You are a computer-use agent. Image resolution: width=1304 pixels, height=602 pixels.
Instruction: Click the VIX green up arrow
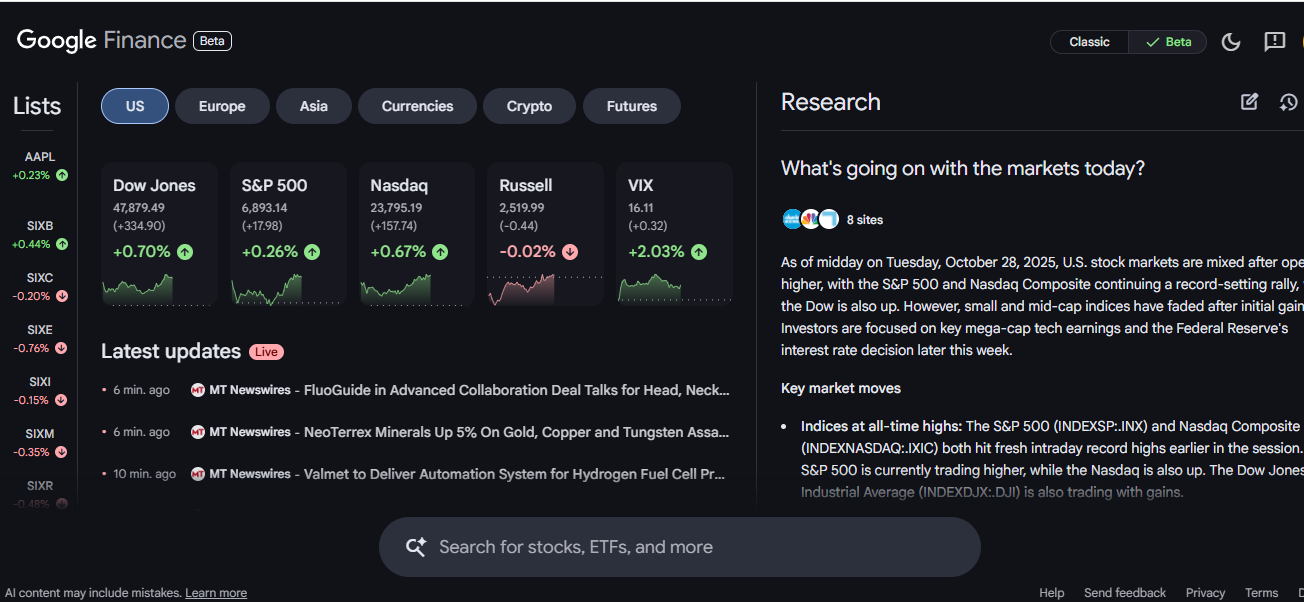pos(699,252)
